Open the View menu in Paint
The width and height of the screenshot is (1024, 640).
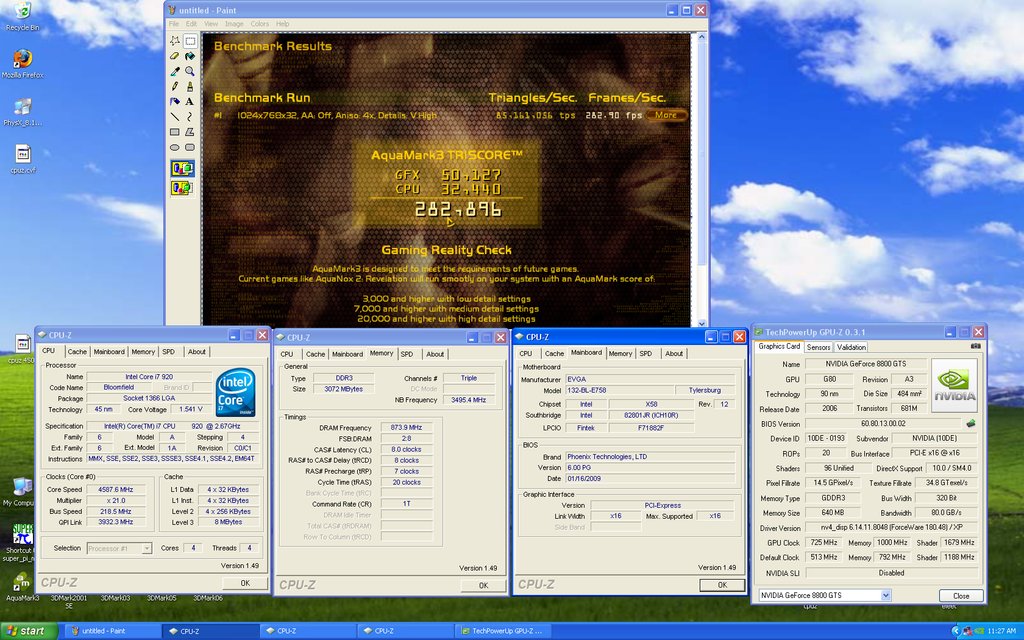[x=211, y=24]
